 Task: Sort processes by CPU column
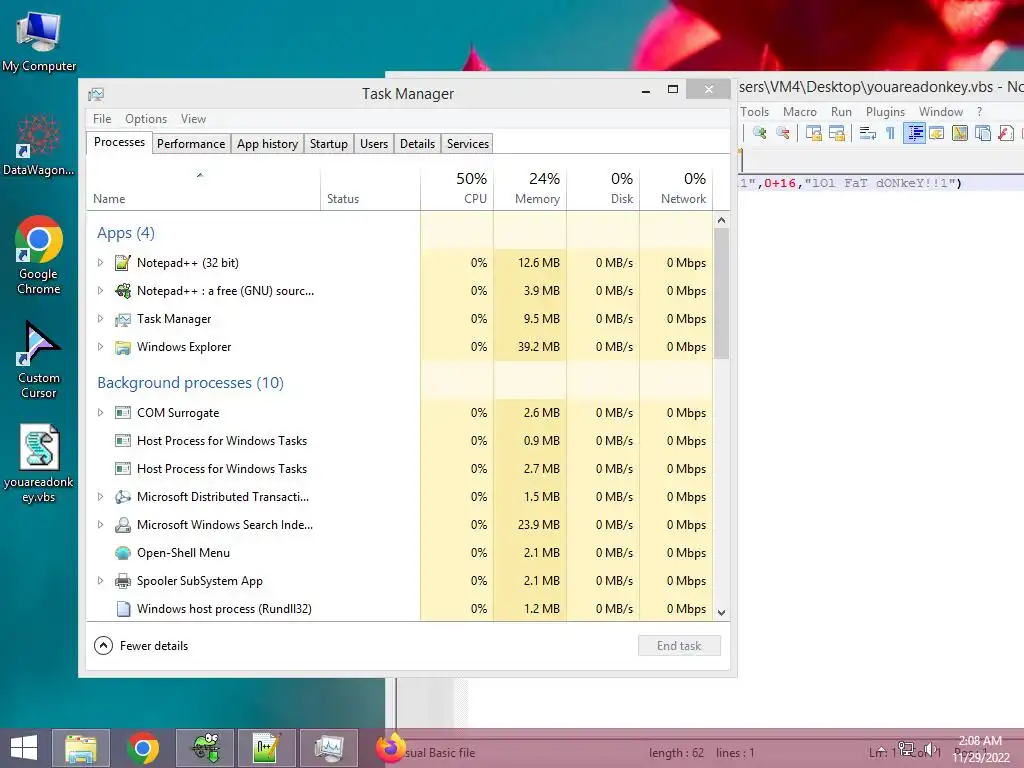point(457,188)
